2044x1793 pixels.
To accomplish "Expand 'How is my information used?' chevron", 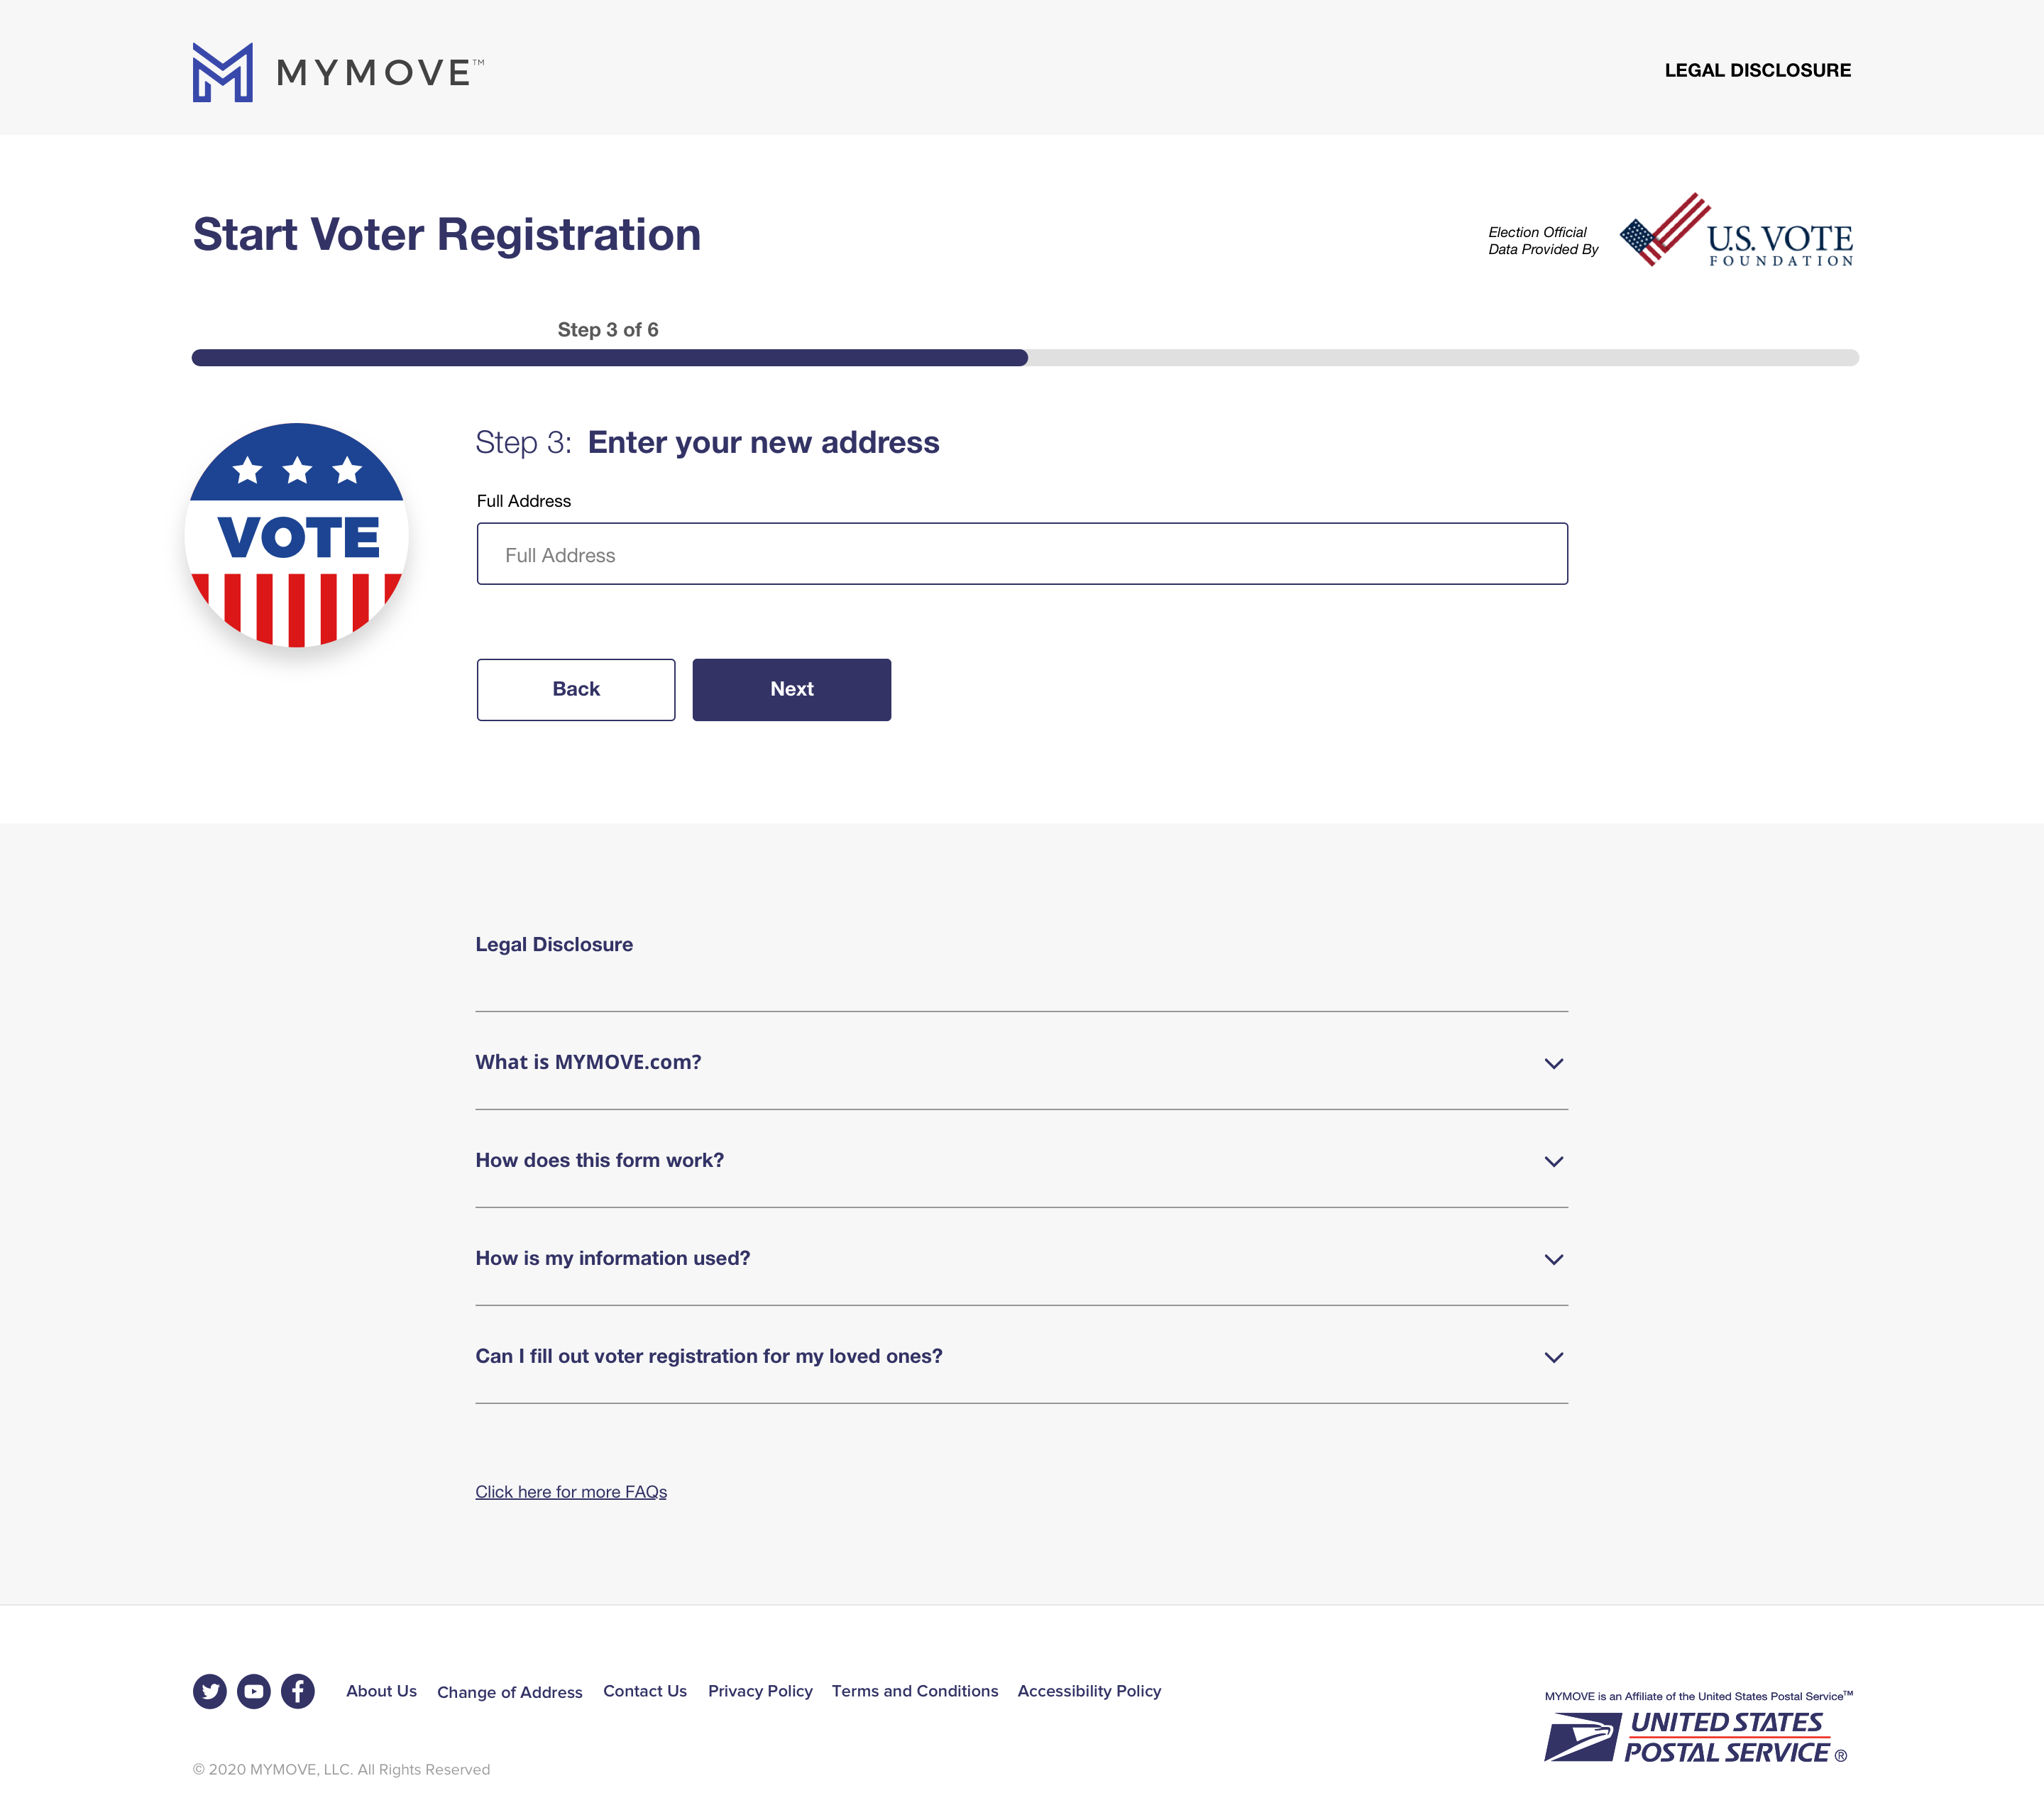I will 1553,1259.
